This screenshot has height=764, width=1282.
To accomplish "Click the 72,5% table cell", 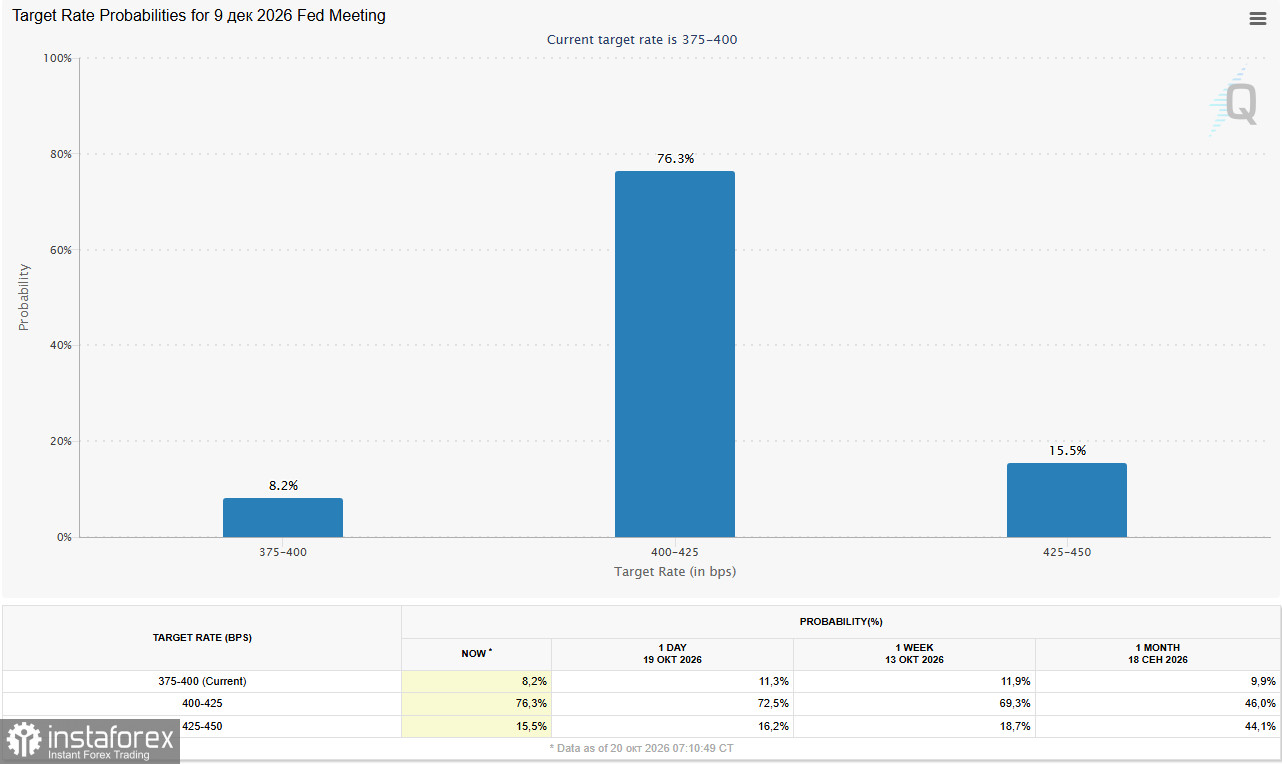I will pyautogui.click(x=673, y=704).
